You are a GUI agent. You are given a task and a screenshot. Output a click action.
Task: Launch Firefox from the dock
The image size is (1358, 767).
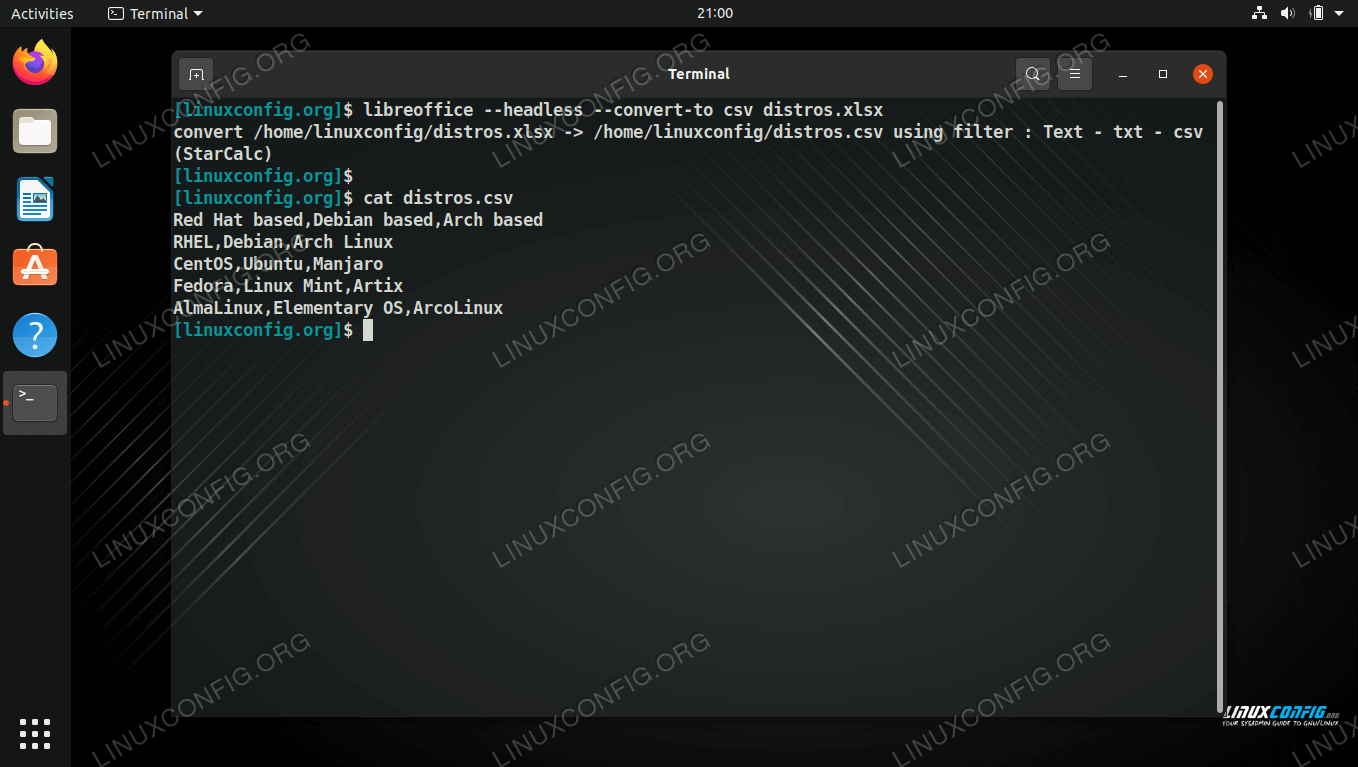(x=35, y=64)
